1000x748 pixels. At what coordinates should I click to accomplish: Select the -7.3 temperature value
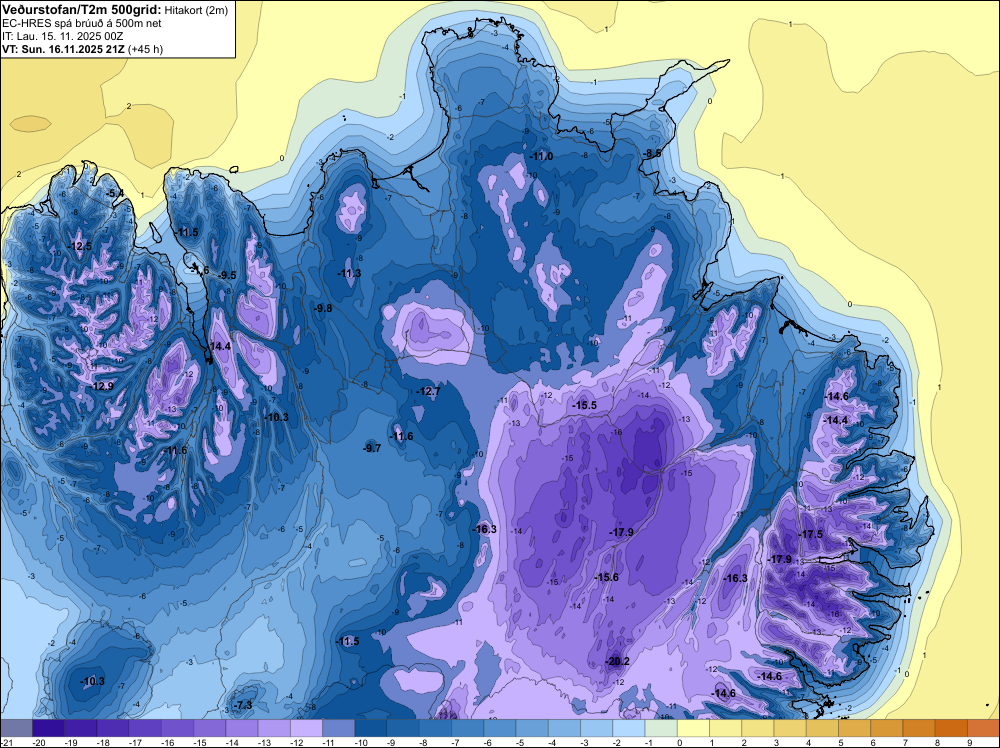tap(243, 705)
